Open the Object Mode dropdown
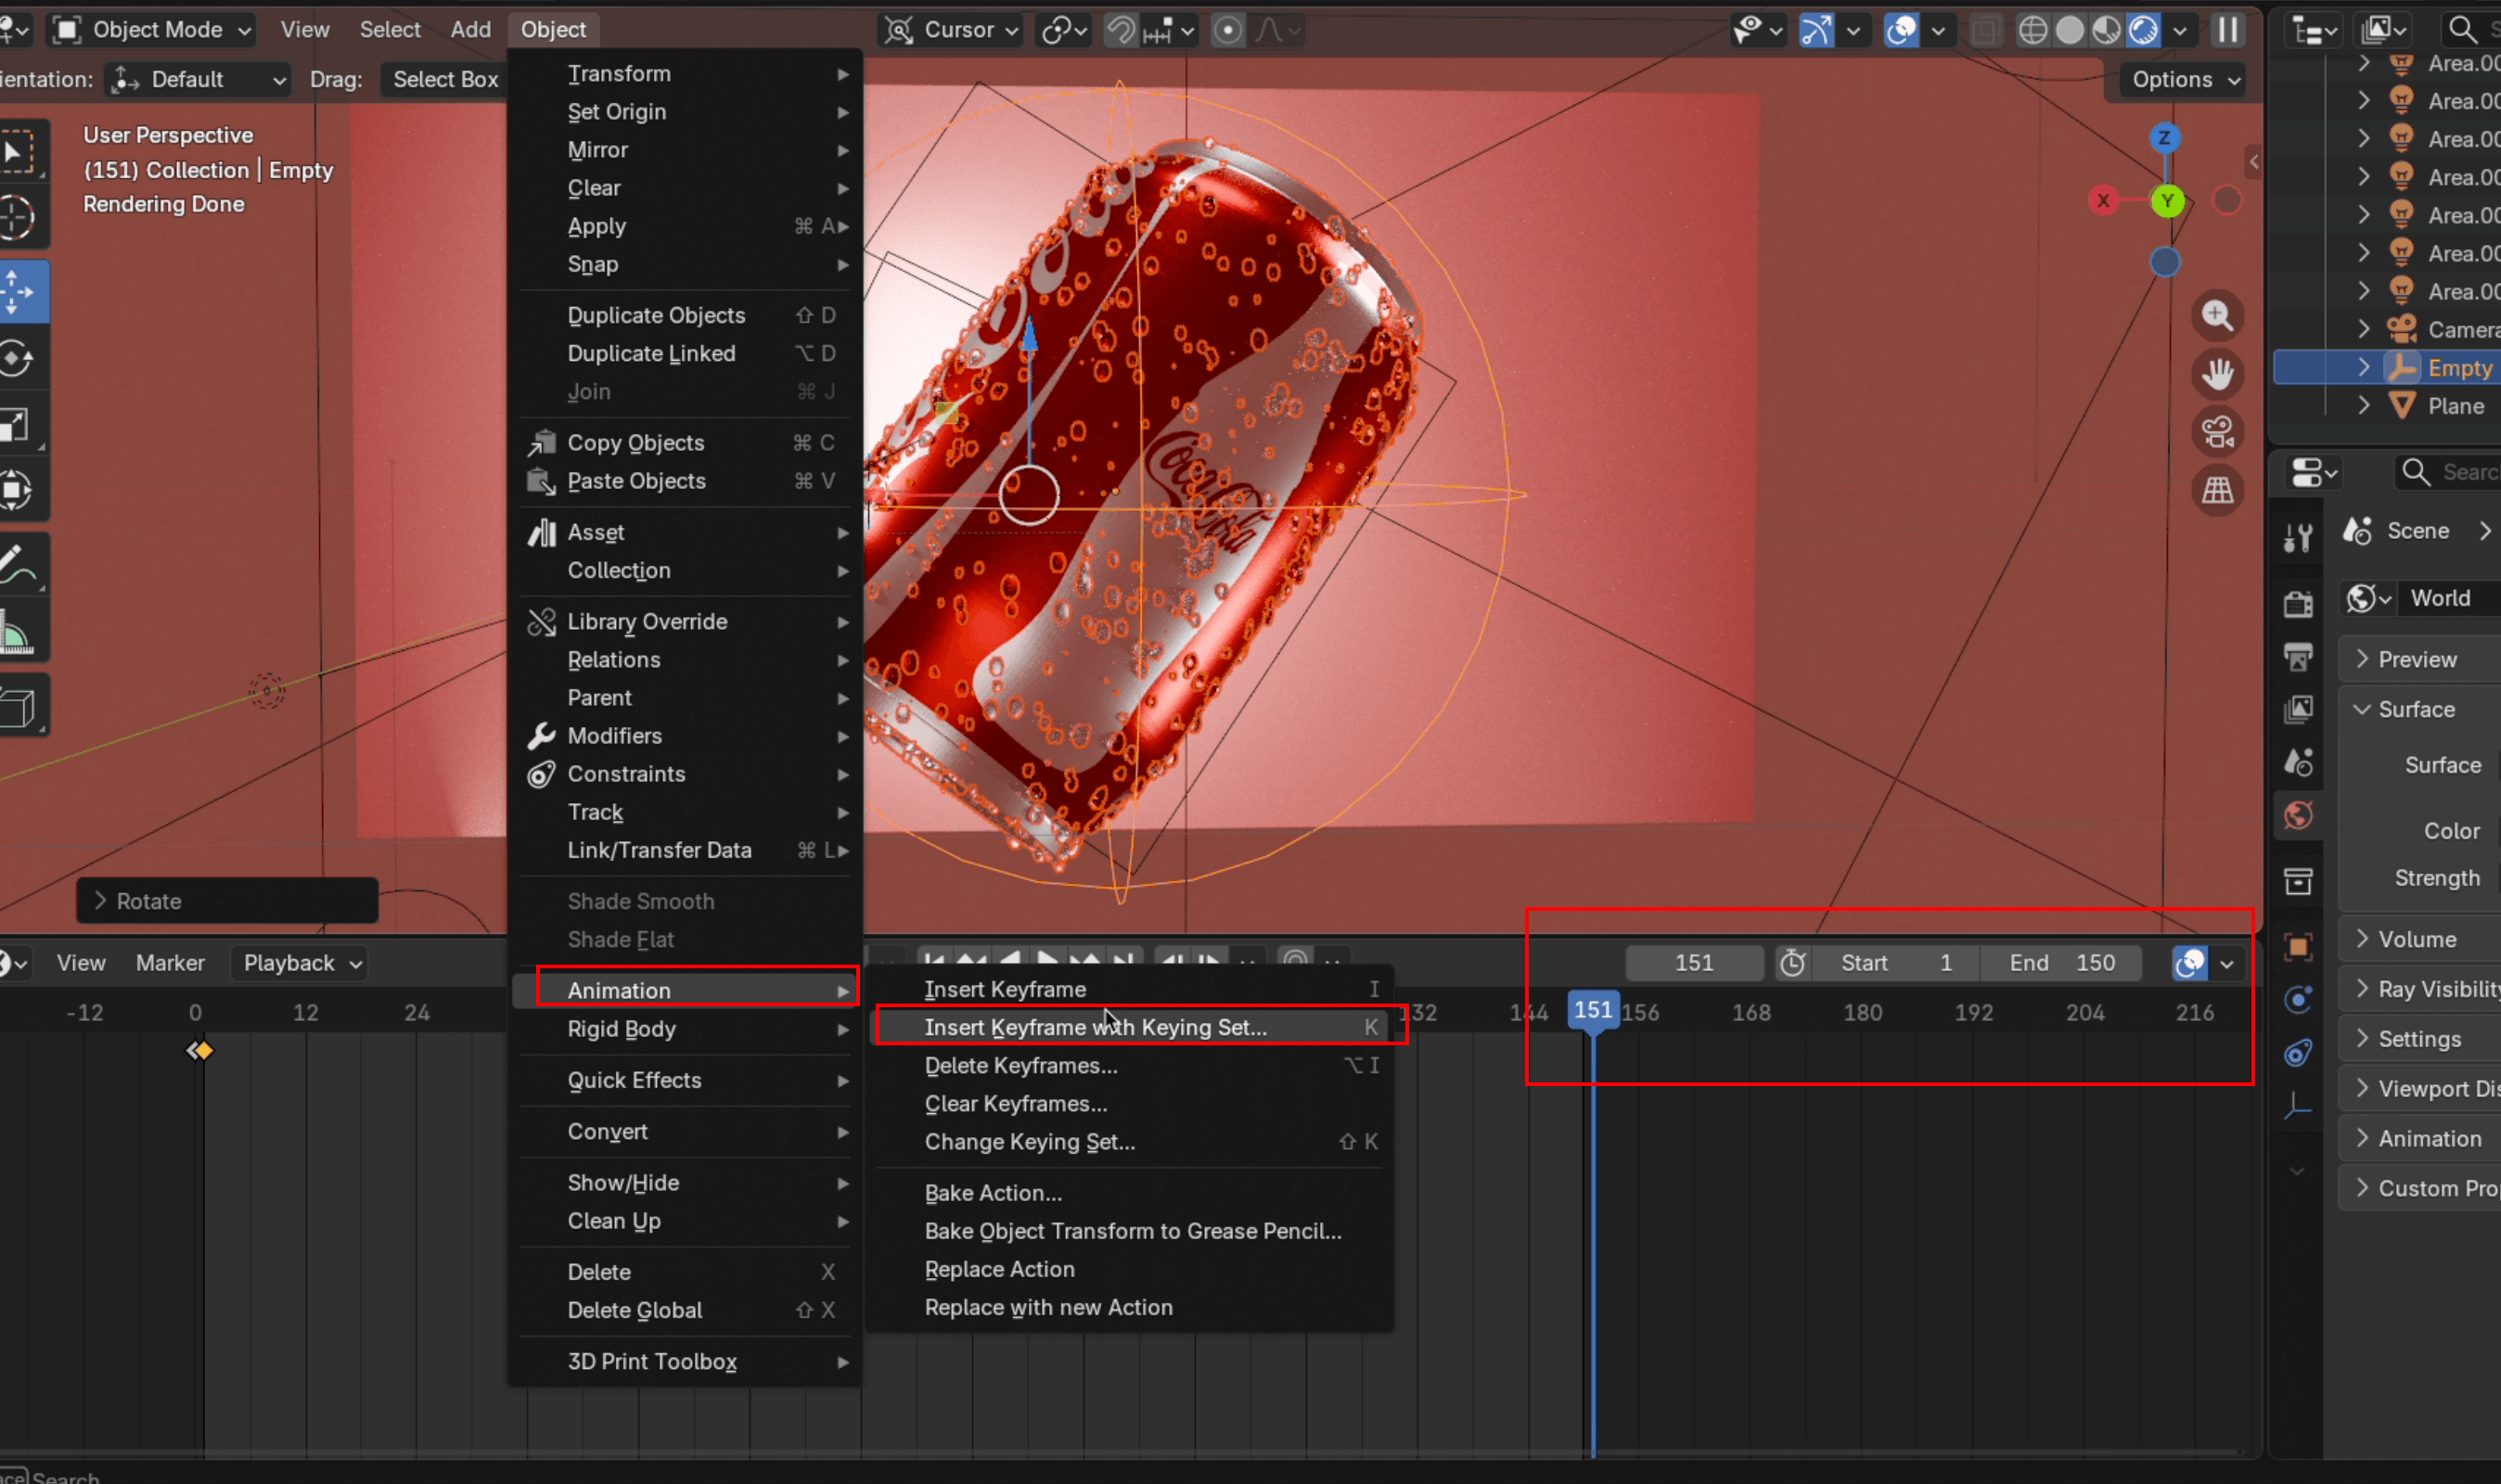This screenshot has height=1484, width=2501. click(x=152, y=30)
